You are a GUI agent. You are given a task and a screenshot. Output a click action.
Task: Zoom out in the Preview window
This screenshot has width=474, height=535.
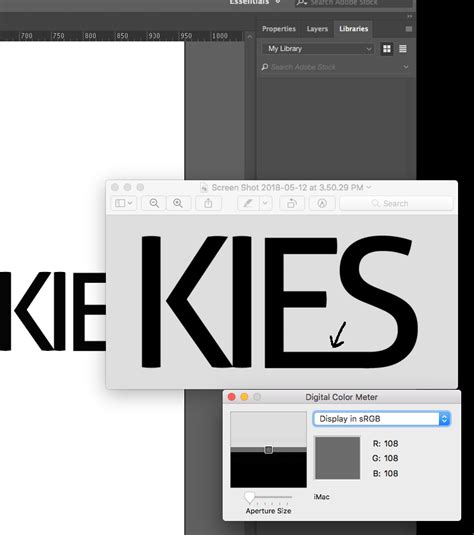click(x=154, y=203)
